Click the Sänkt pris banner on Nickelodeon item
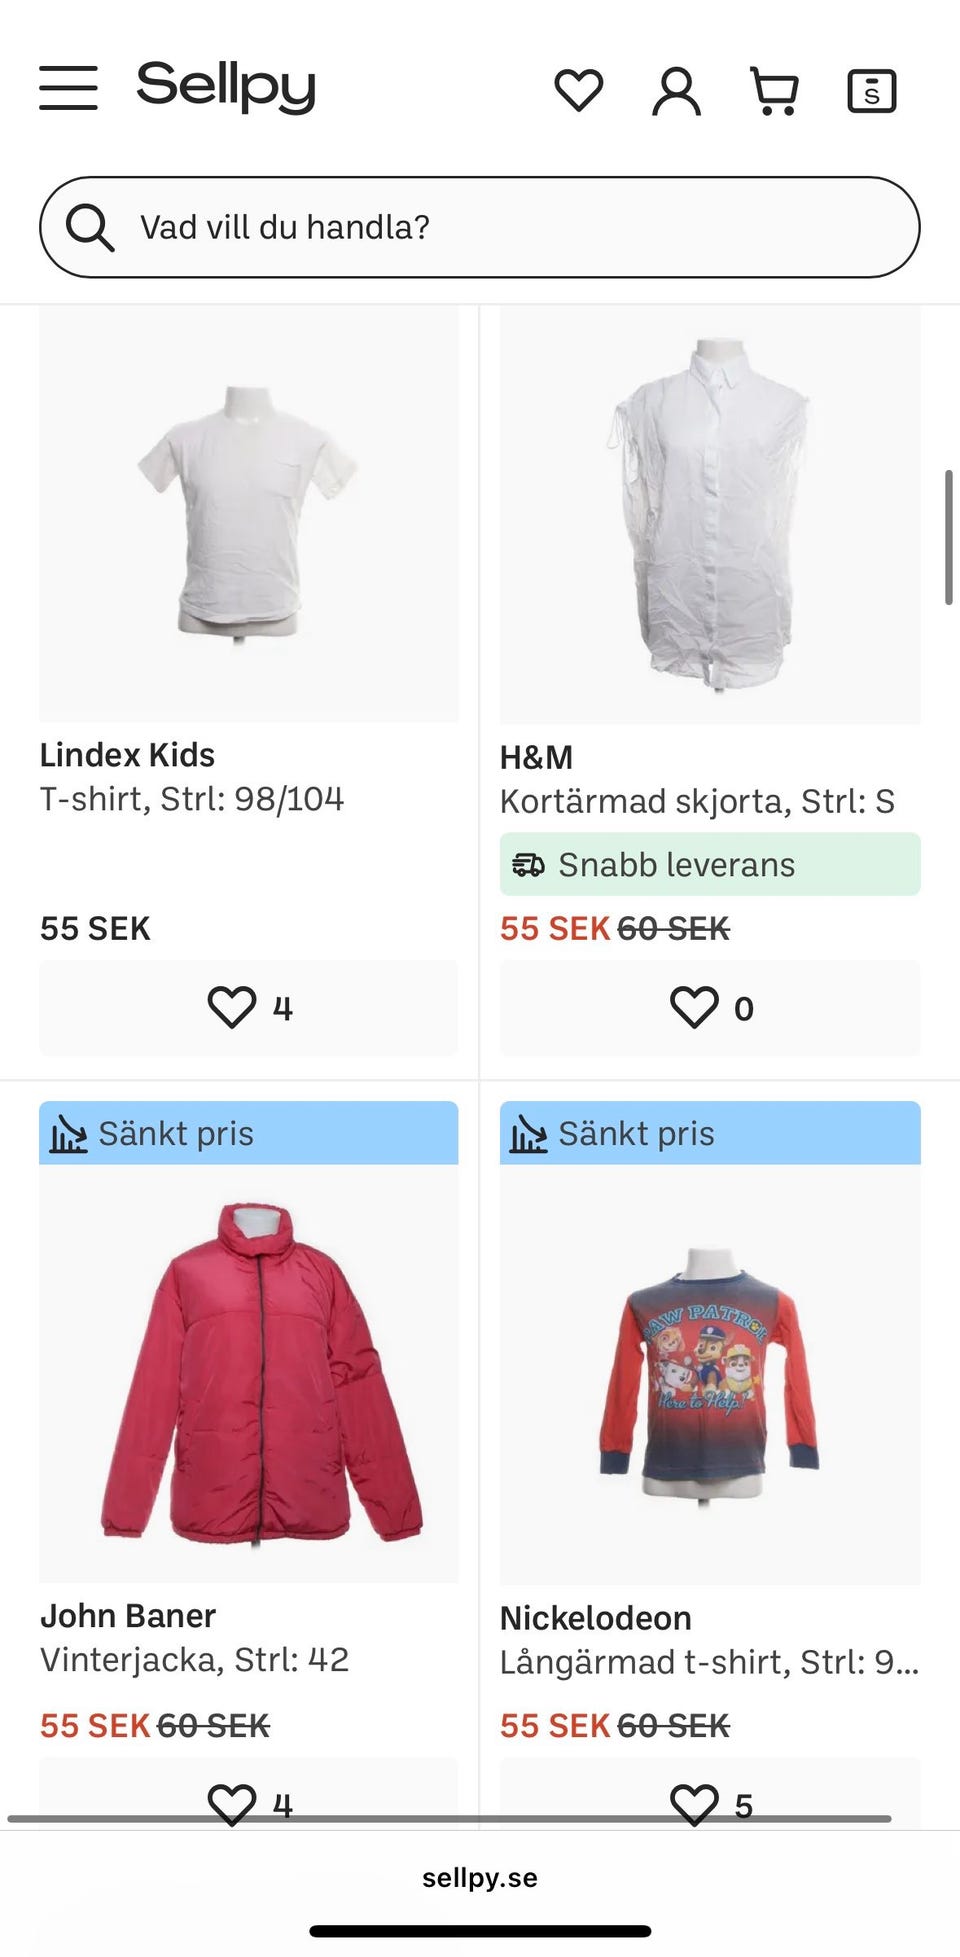 point(710,1133)
